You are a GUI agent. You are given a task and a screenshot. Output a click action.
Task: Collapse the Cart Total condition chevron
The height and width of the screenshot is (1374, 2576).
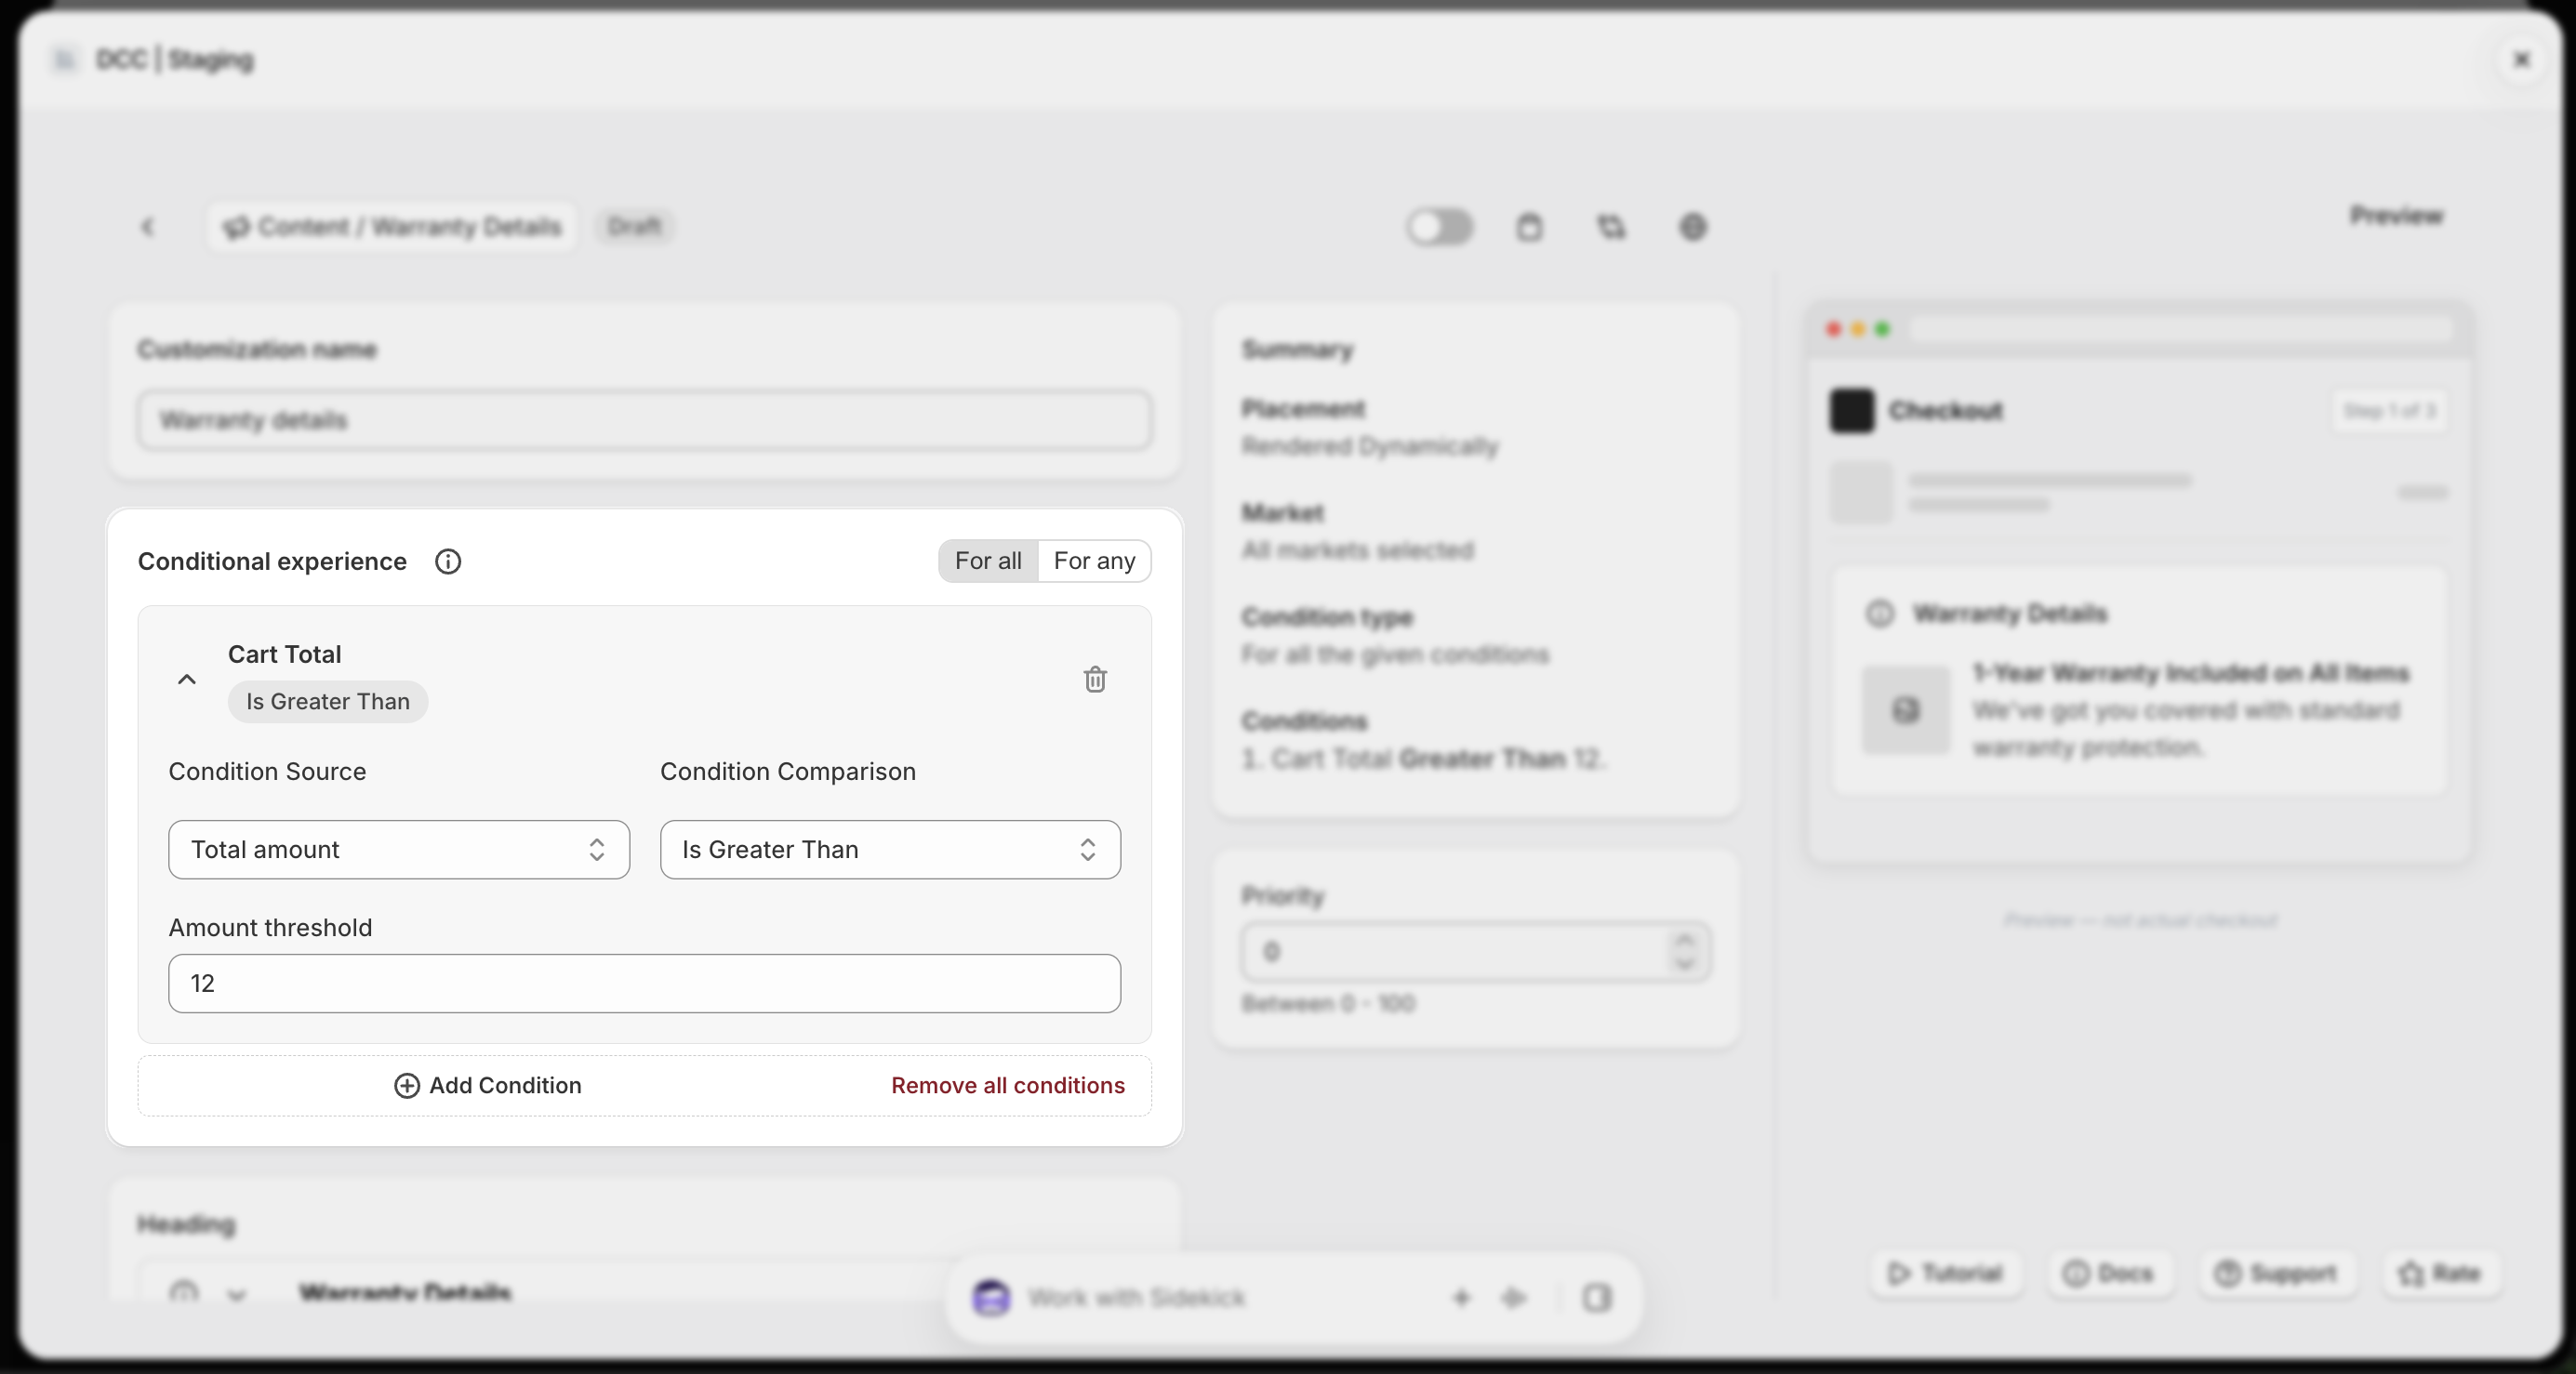(x=186, y=679)
